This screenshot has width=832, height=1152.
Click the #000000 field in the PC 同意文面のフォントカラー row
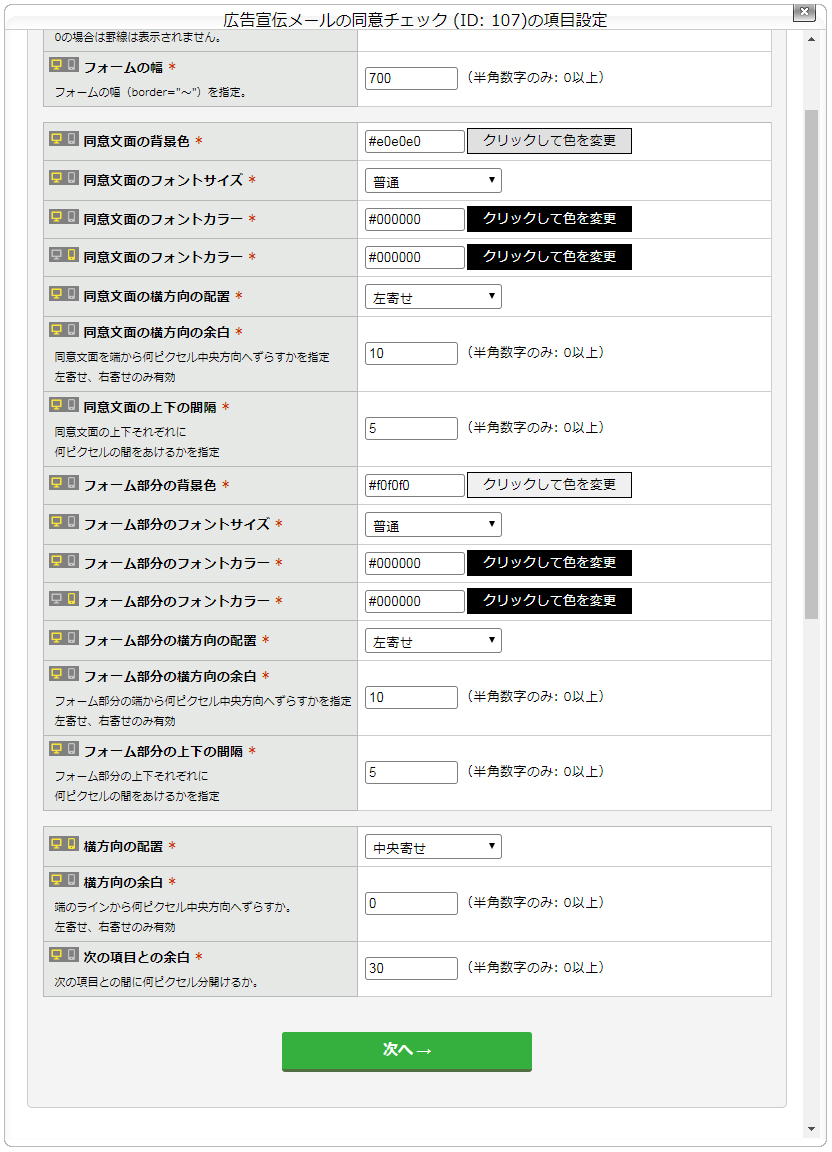click(x=415, y=219)
